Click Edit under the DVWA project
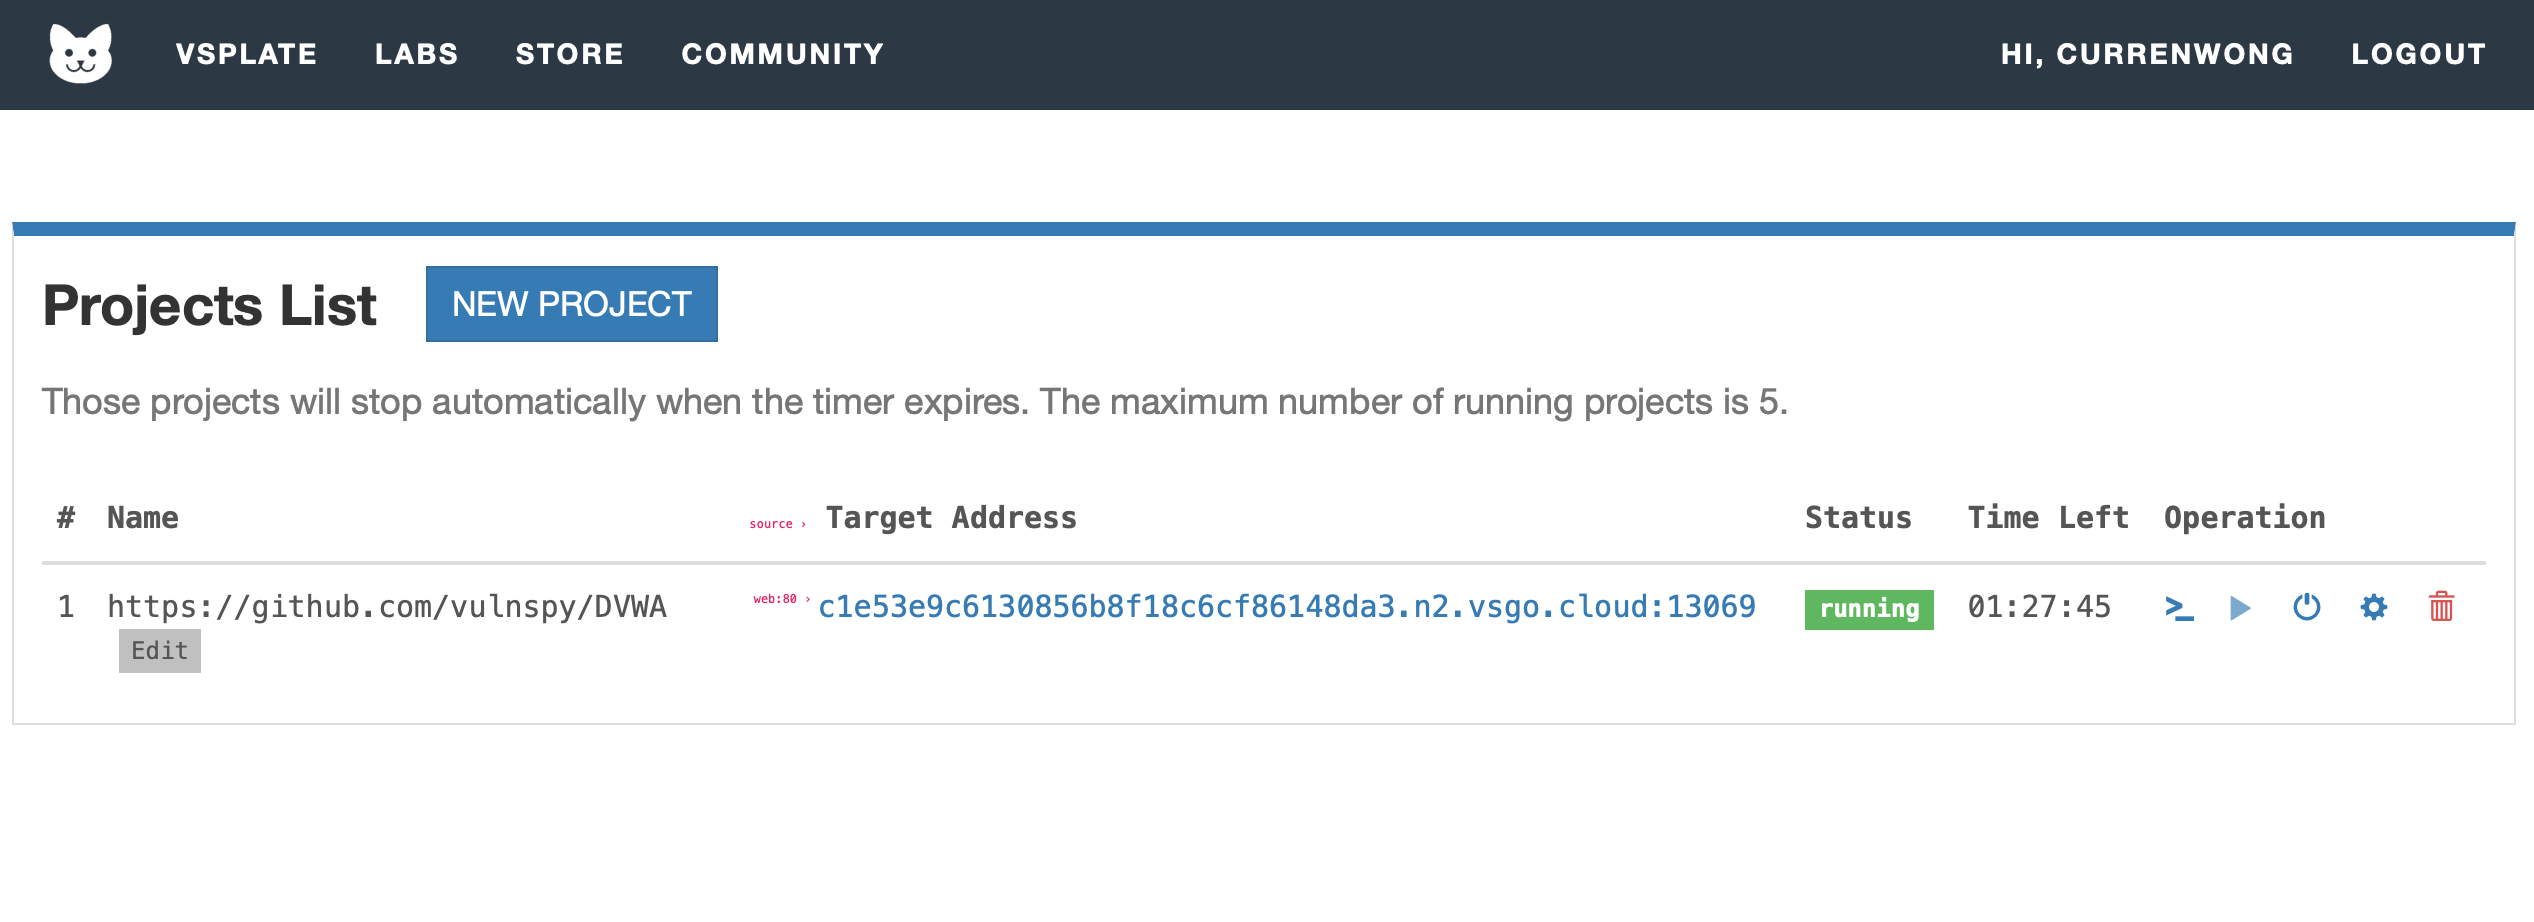Viewport: 2534px width, 922px height. 160,651
